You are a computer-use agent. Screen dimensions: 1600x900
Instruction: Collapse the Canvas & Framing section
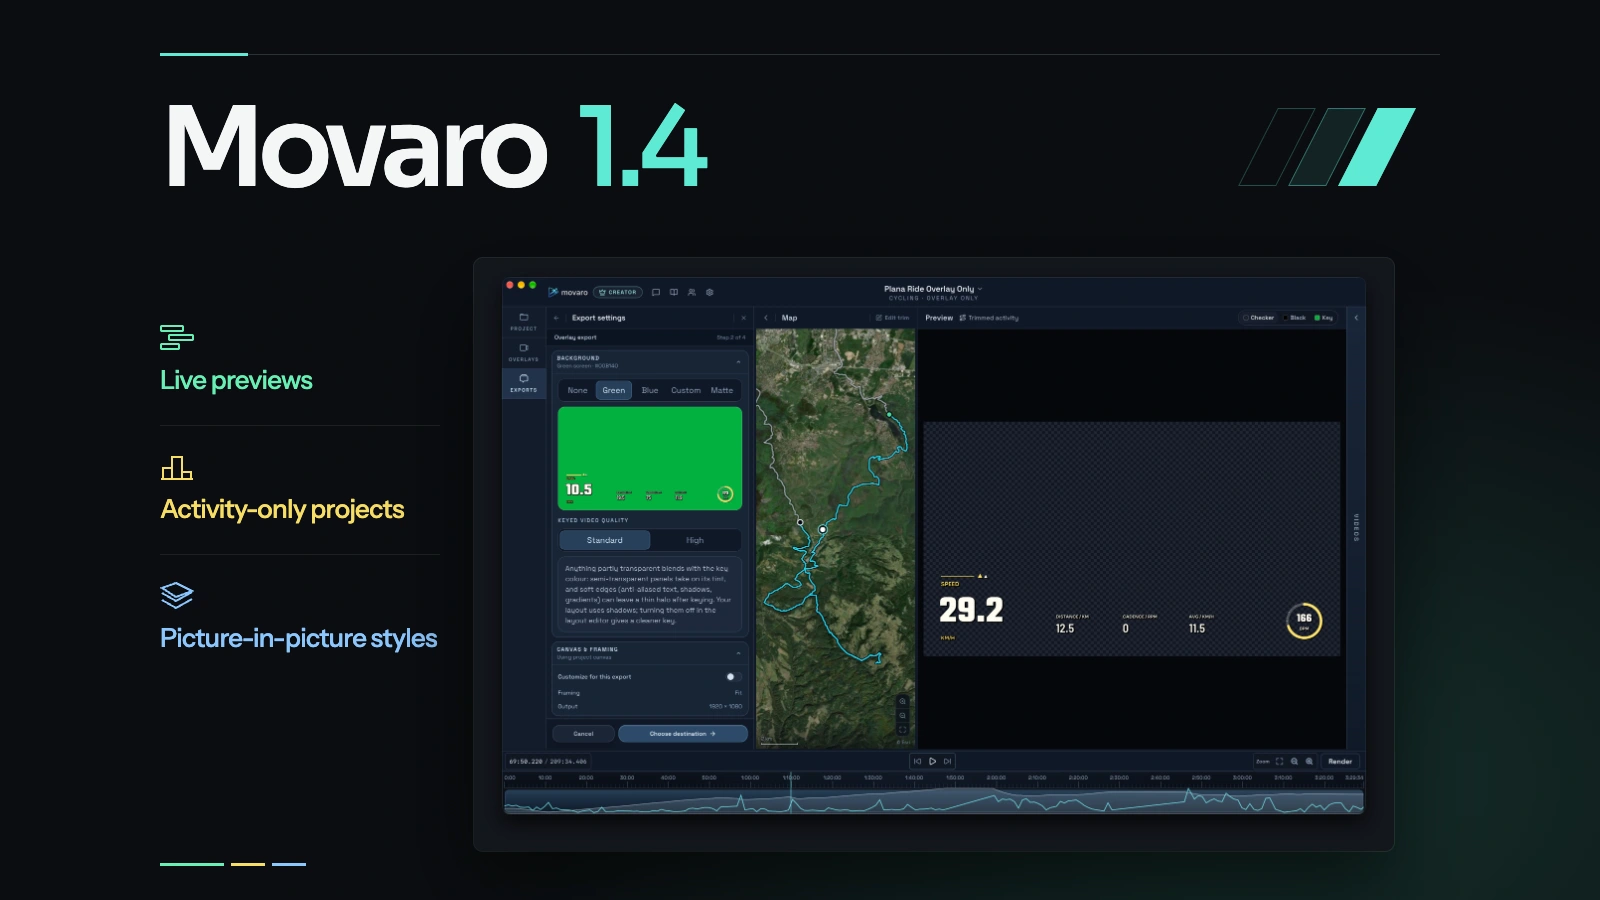739,653
